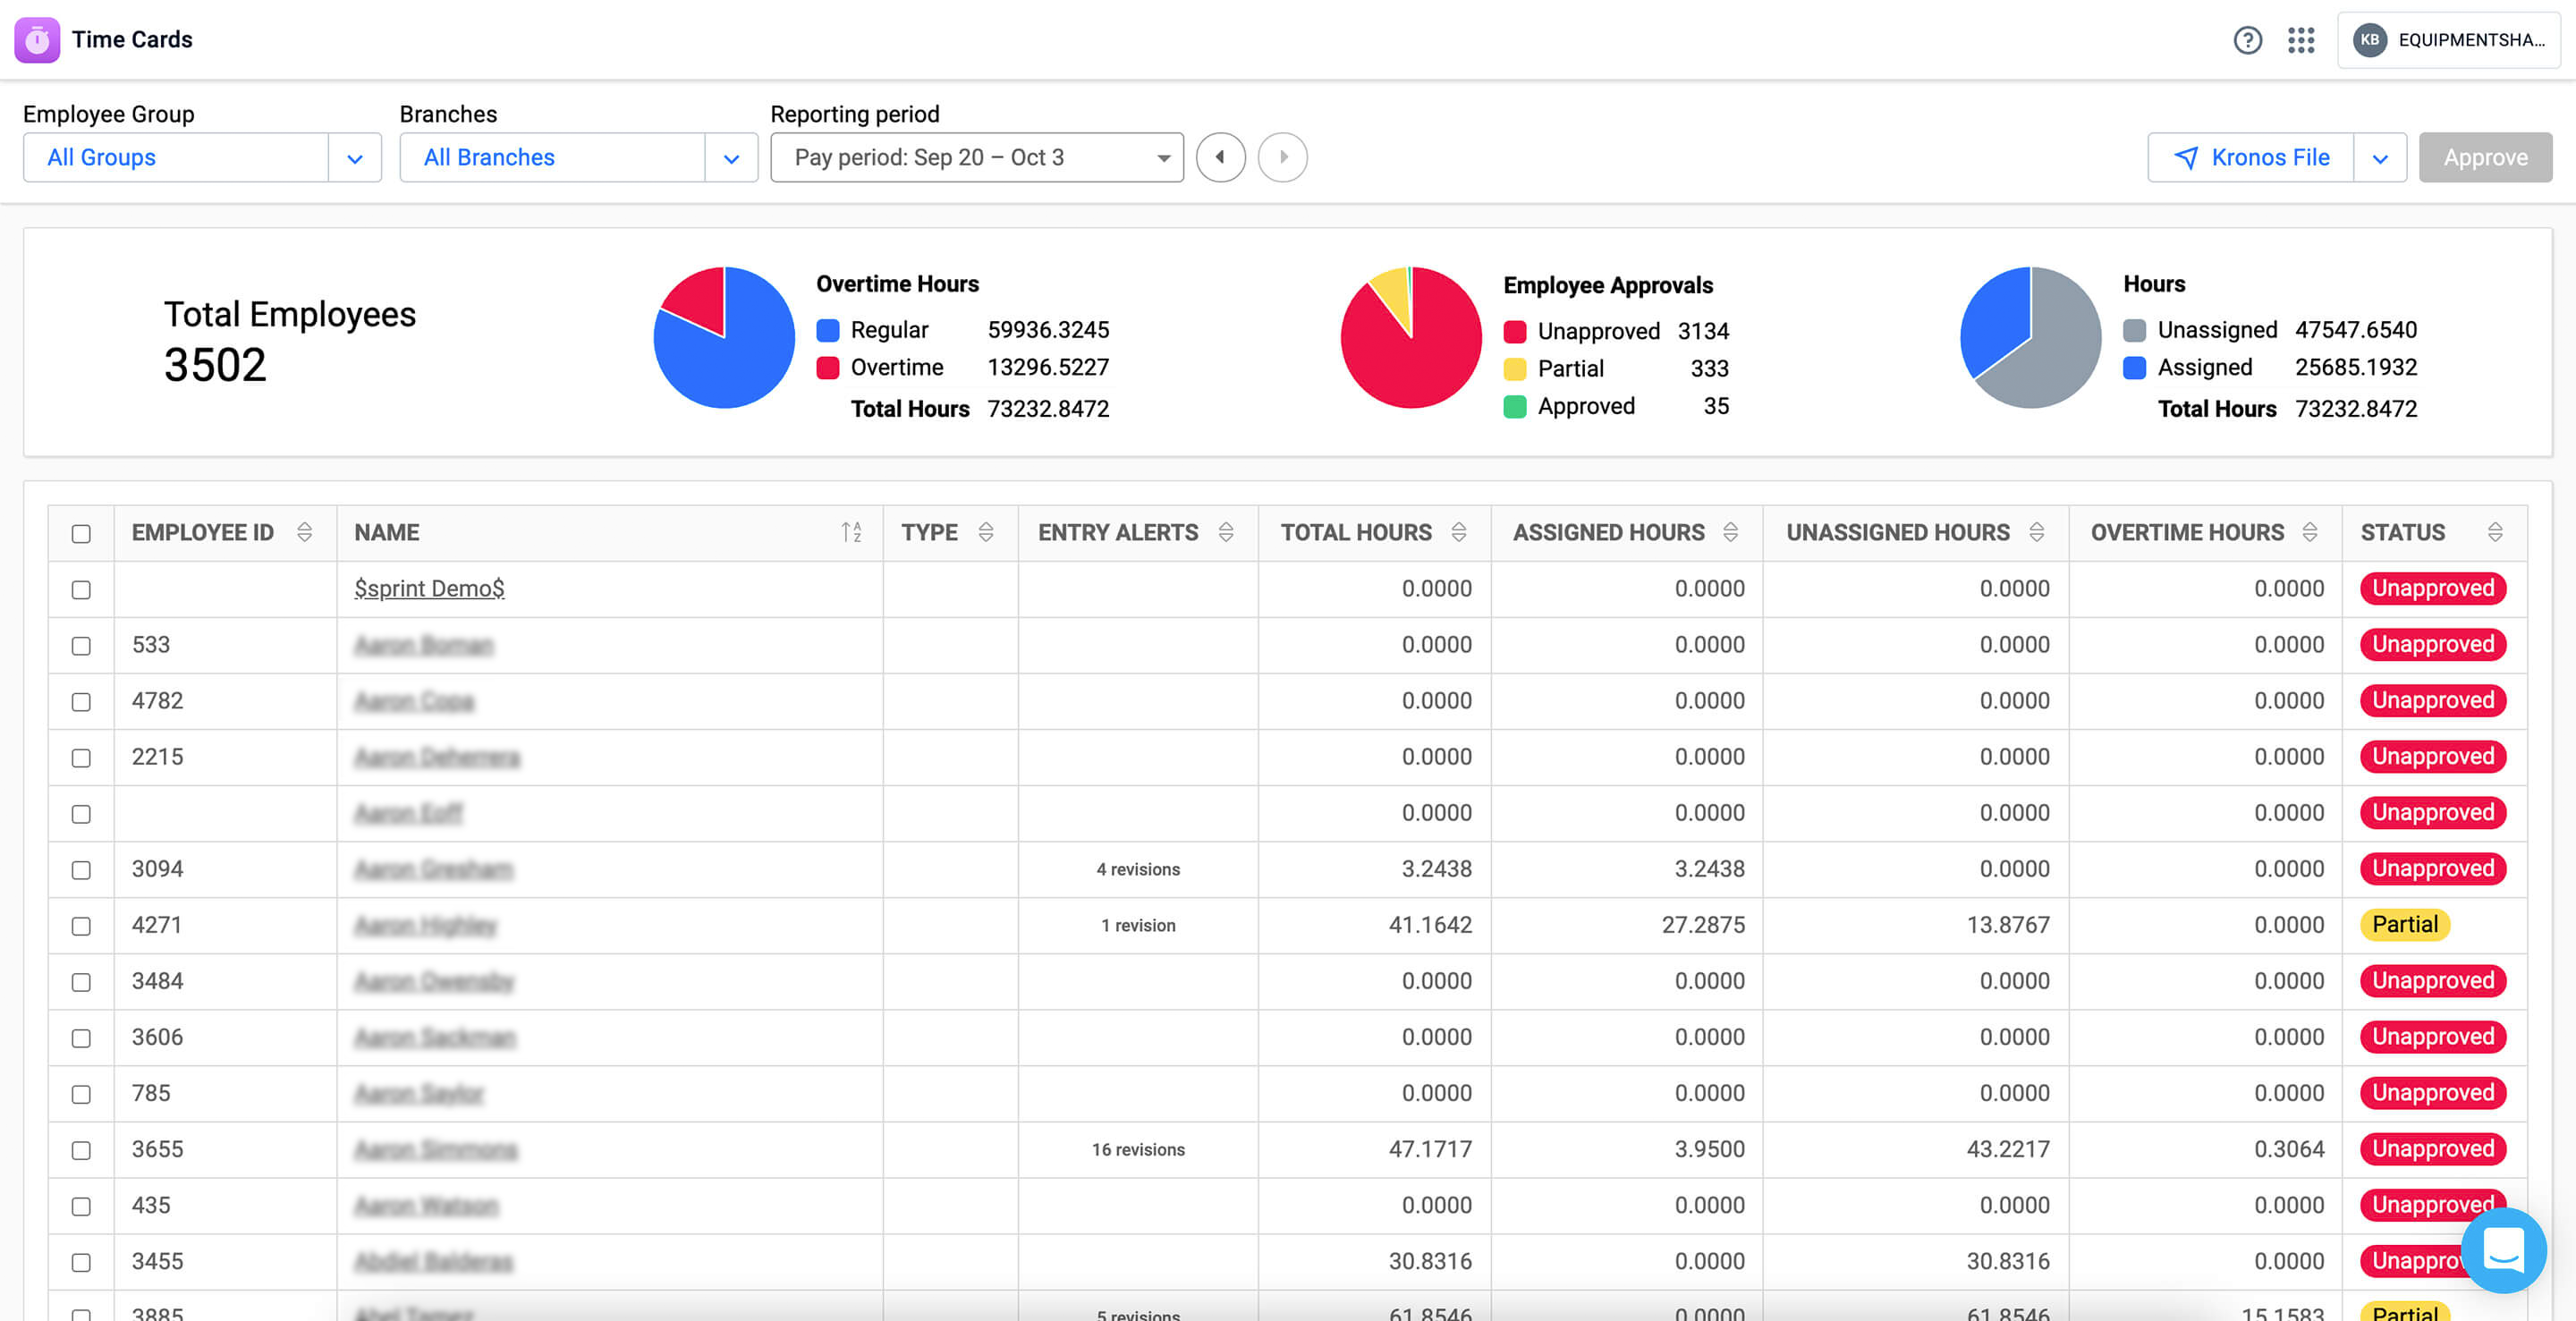Toggle the select-all header checkbox

tap(81, 534)
